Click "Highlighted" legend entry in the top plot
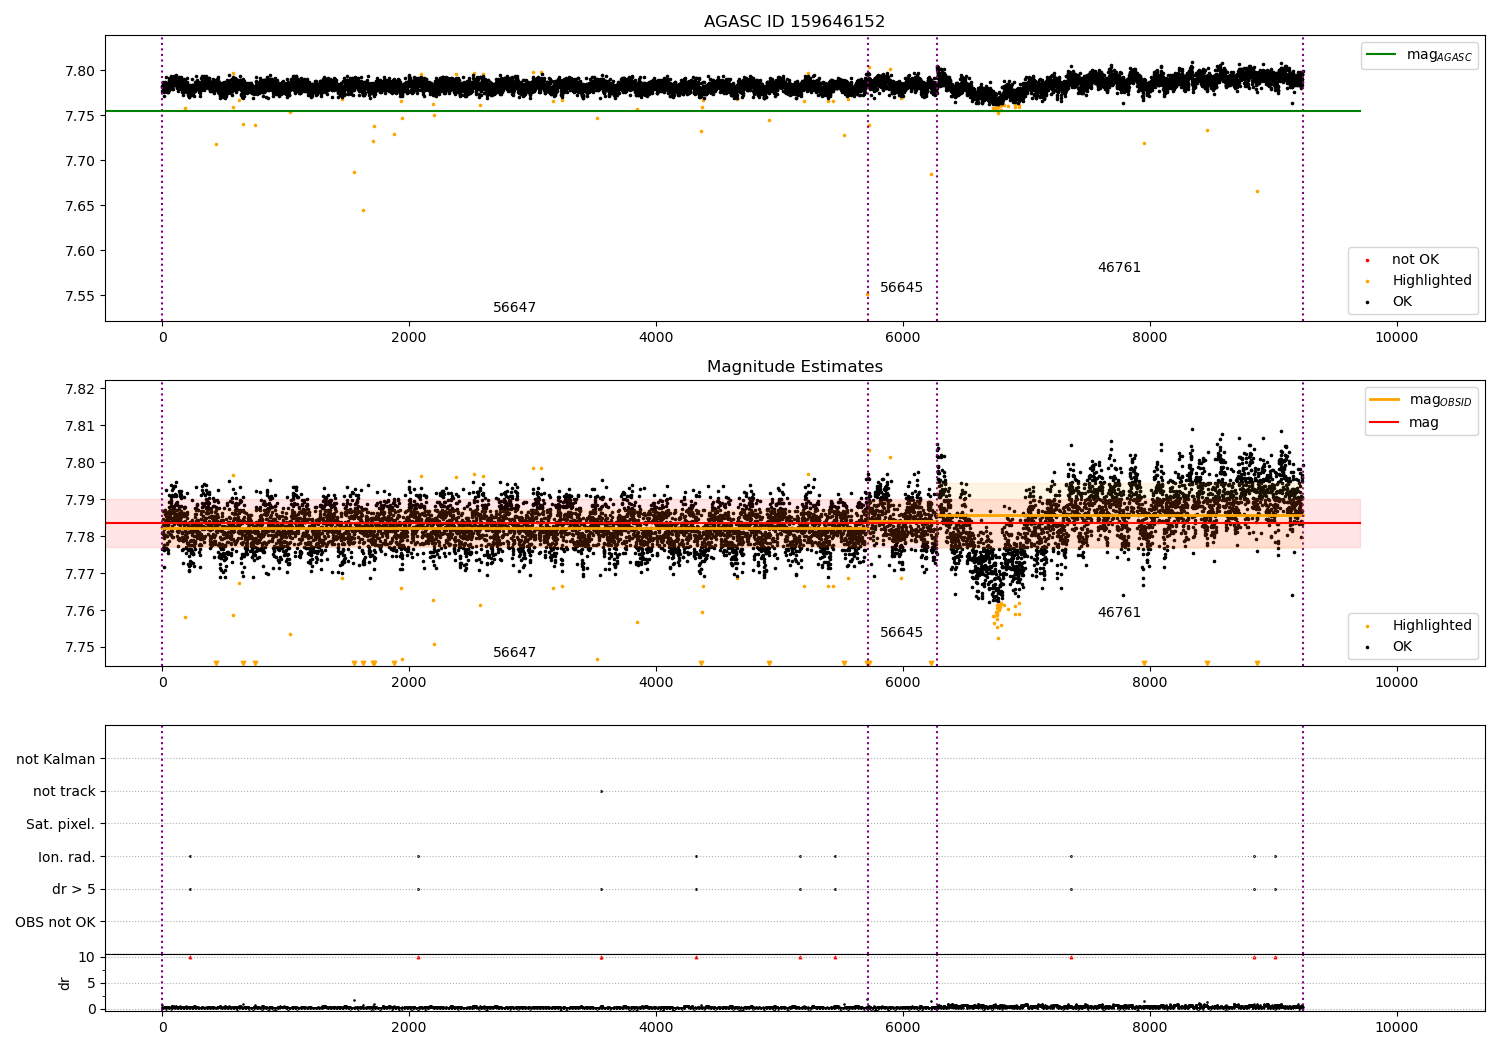This screenshot has width=1500, height=1050. (x=1419, y=280)
